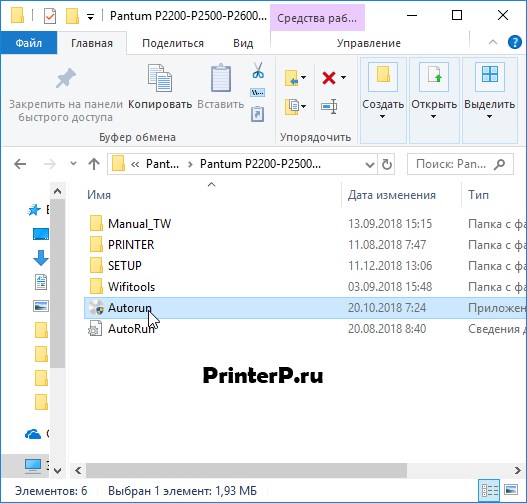Open the Recent locations dropdown arrow
Image resolution: width=527 pixels, height=503 pixels.
pos(73,164)
